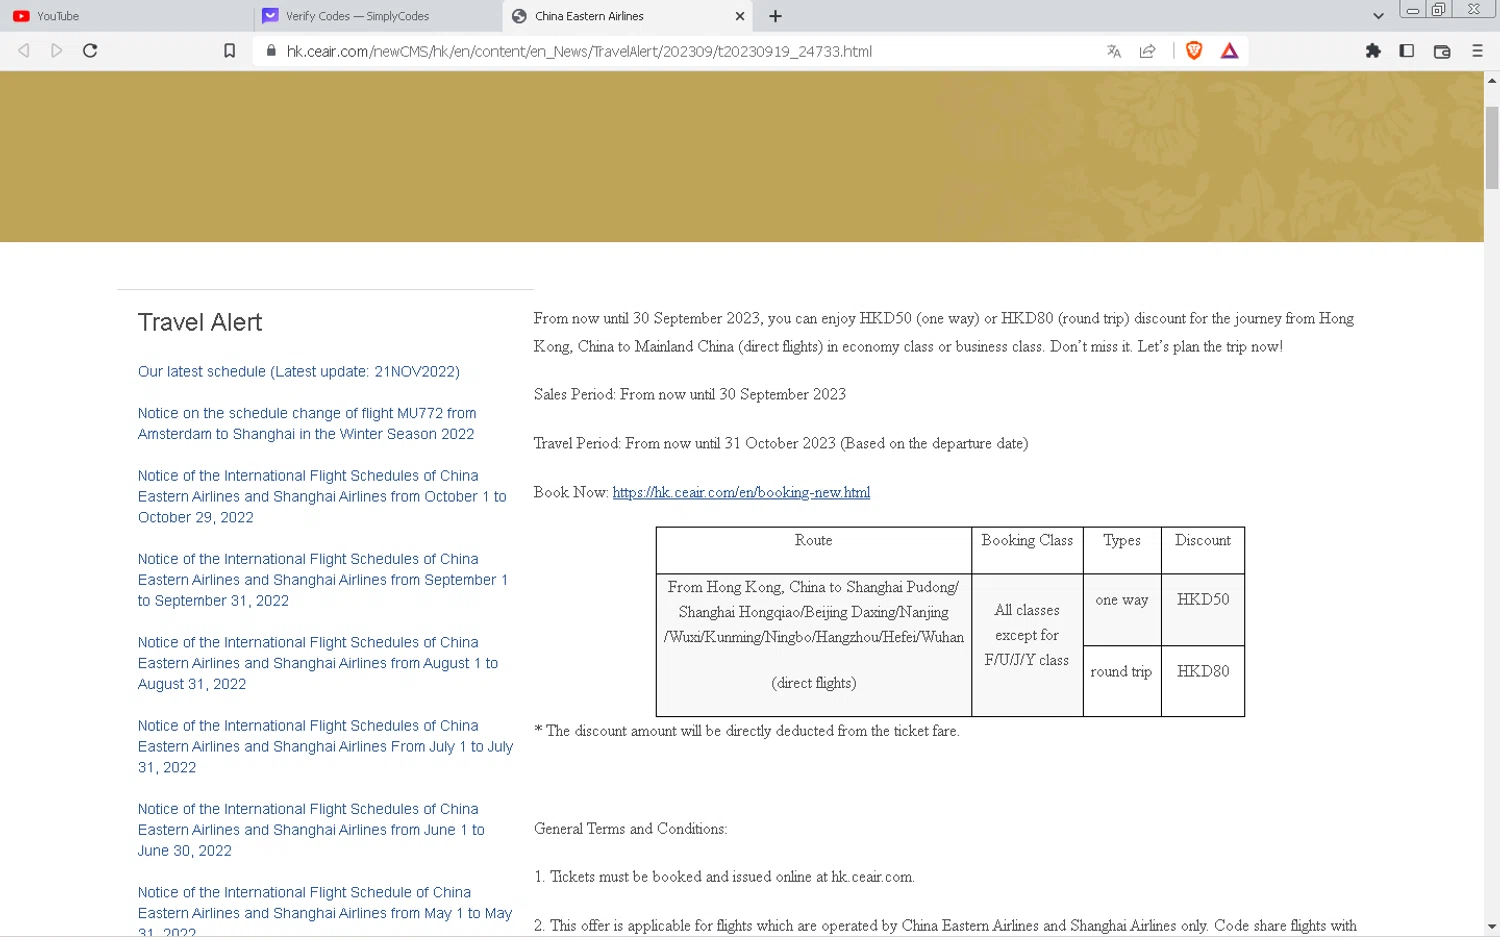
Task: Click the scrollbar down arrow
Action: pos(1491,926)
